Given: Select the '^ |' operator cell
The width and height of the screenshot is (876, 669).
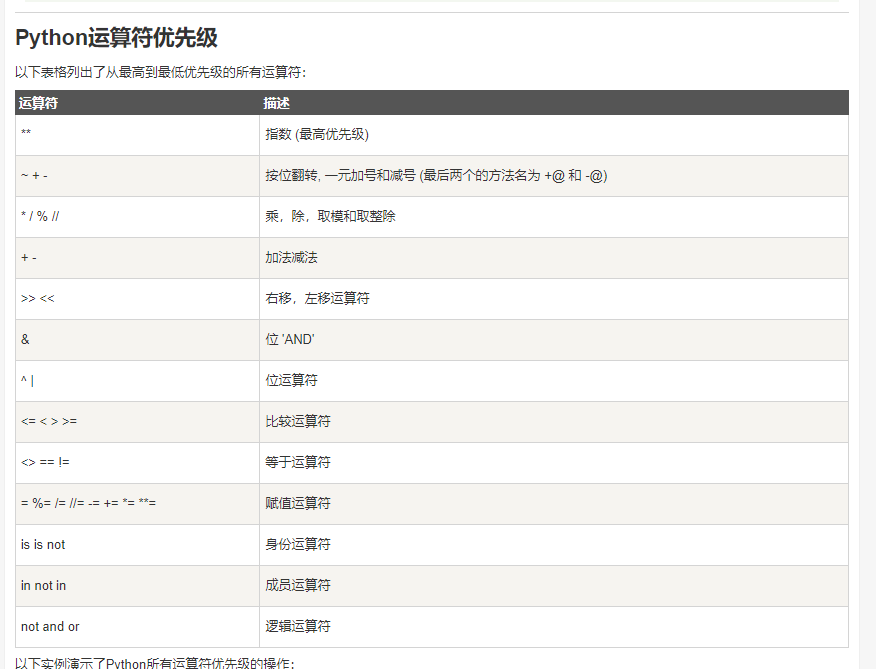Looking at the screenshot, I should point(137,381).
